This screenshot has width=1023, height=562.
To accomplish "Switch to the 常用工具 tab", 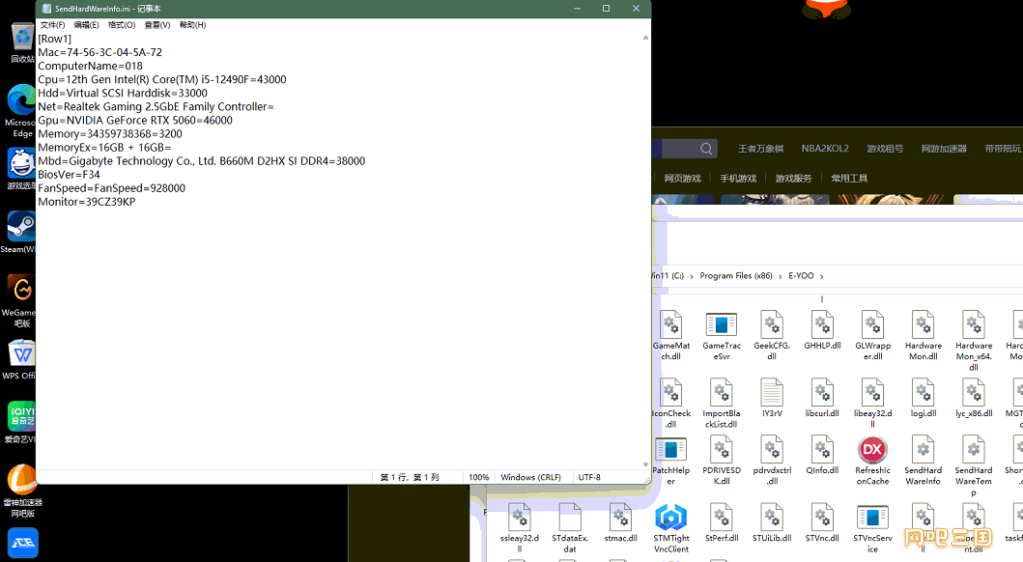I will [849, 178].
